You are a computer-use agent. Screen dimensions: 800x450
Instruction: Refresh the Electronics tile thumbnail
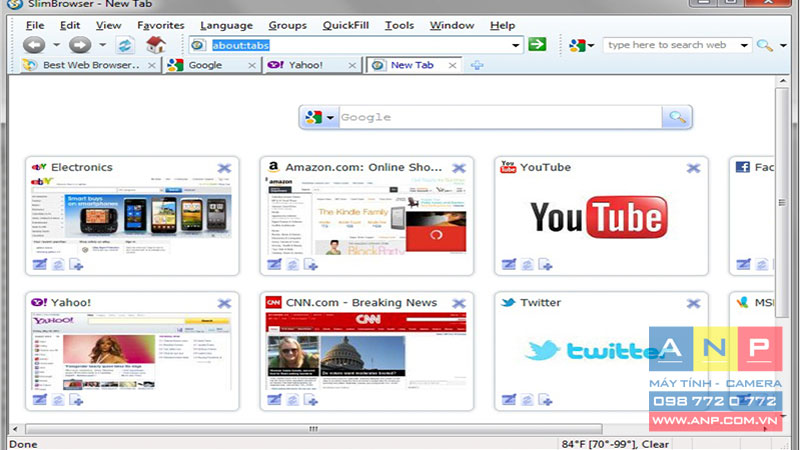(x=58, y=264)
